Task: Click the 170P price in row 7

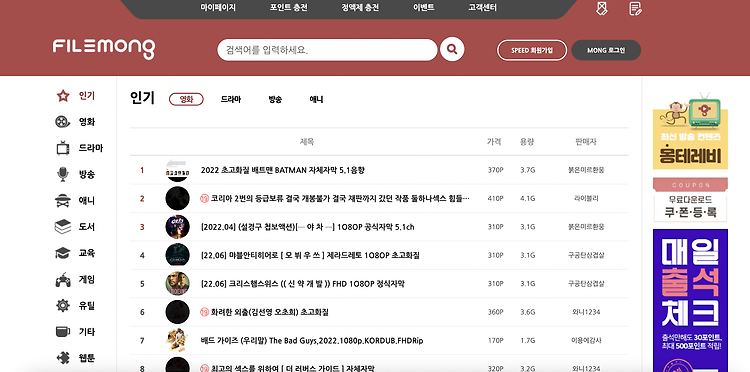Action: click(x=495, y=340)
